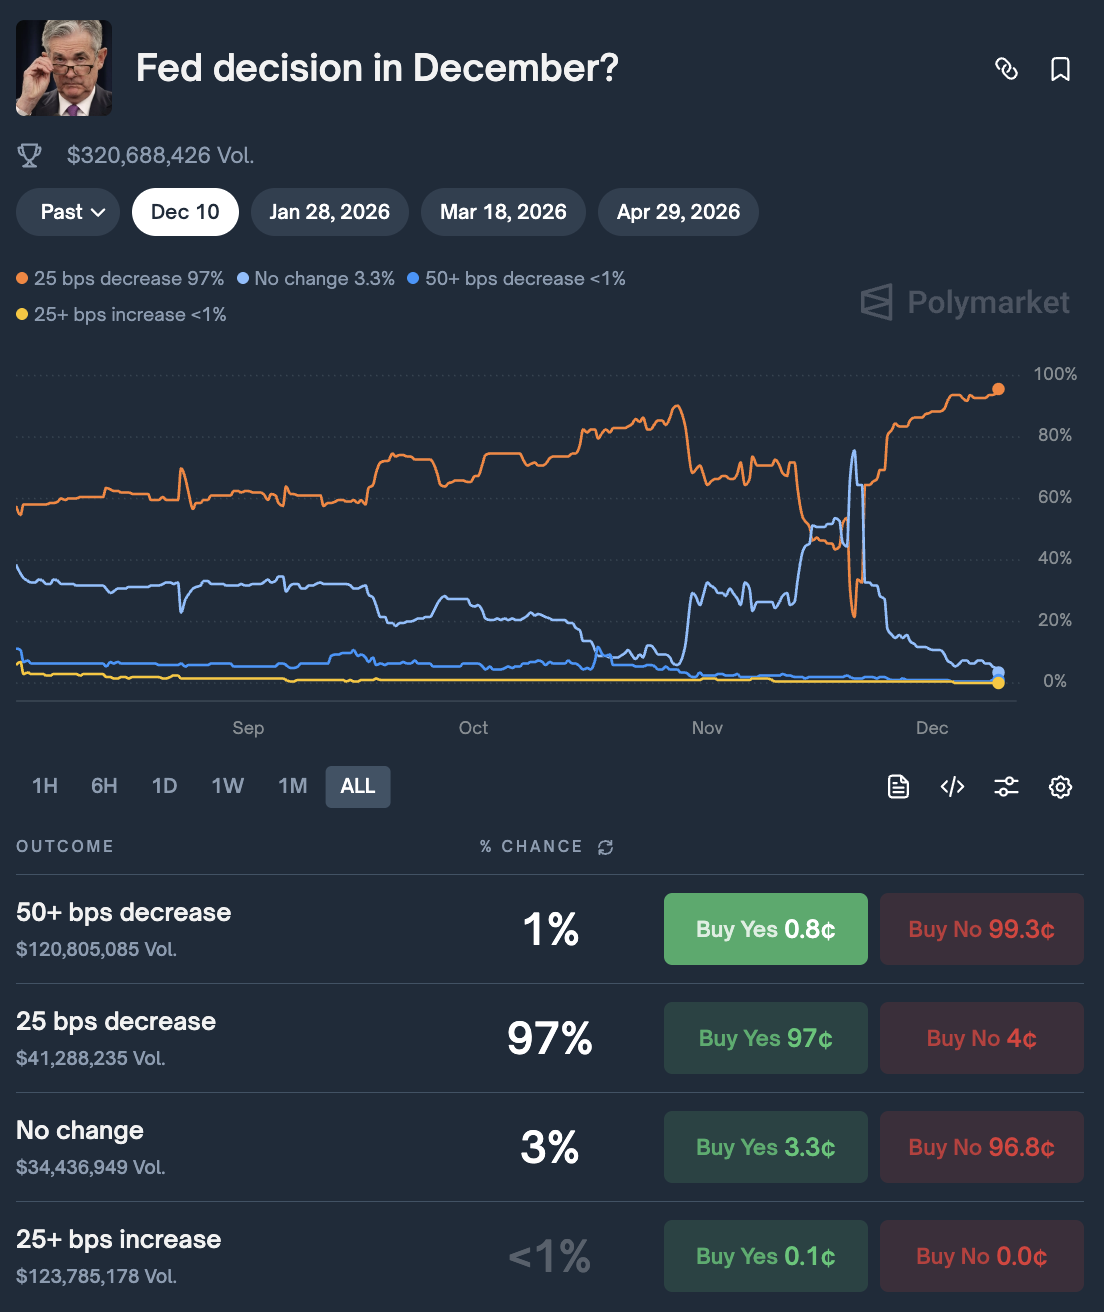Open chart display filter options icon
The height and width of the screenshot is (1312, 1104).
(x=1006, y=787)
